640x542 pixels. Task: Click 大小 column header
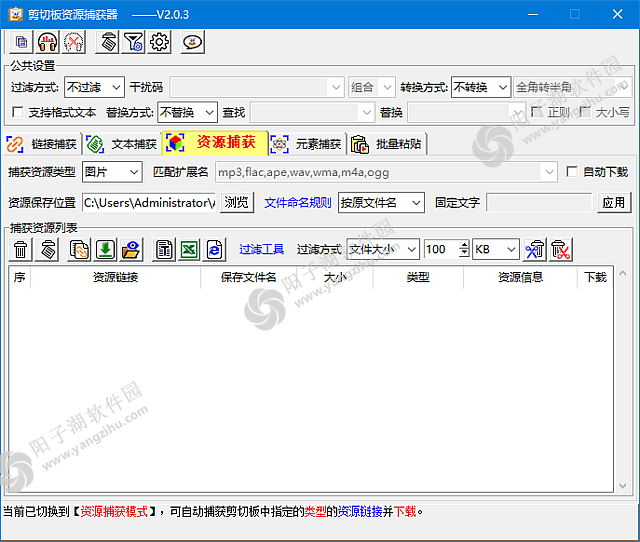[x=335, y=277]
